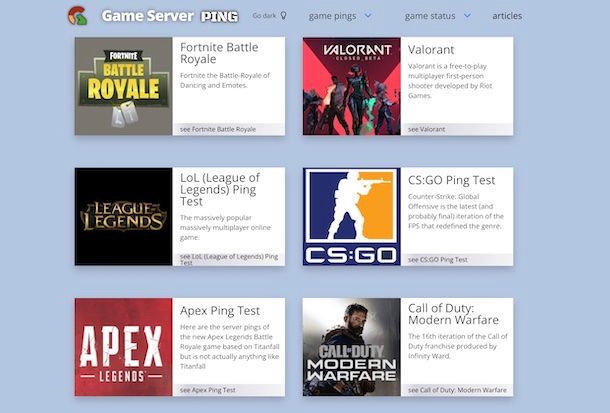The image size is (610, 413).
Task: Click the Call of Duty: Modern Warfare heading
Action: tap(453, 314)
